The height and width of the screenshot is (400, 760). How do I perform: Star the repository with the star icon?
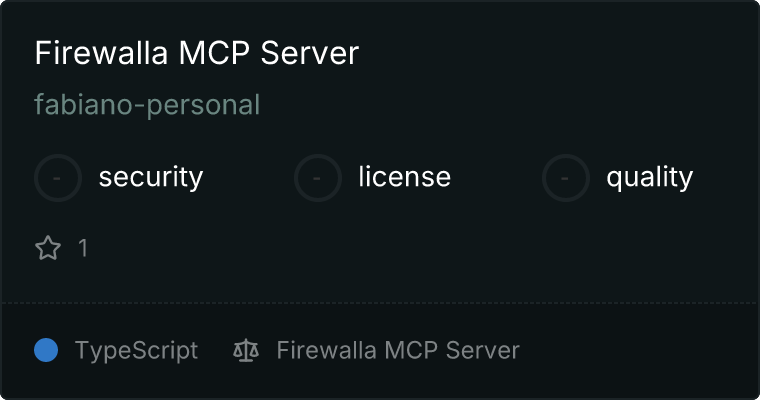pyautogui.click(x=48, y=248)
